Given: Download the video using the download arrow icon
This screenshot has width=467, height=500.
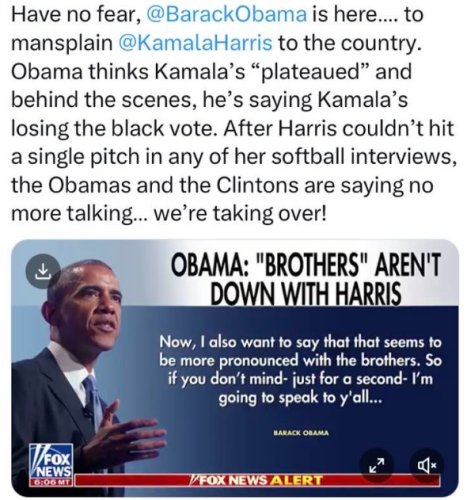Looking at the screenshot, I should tap(43, 271).
